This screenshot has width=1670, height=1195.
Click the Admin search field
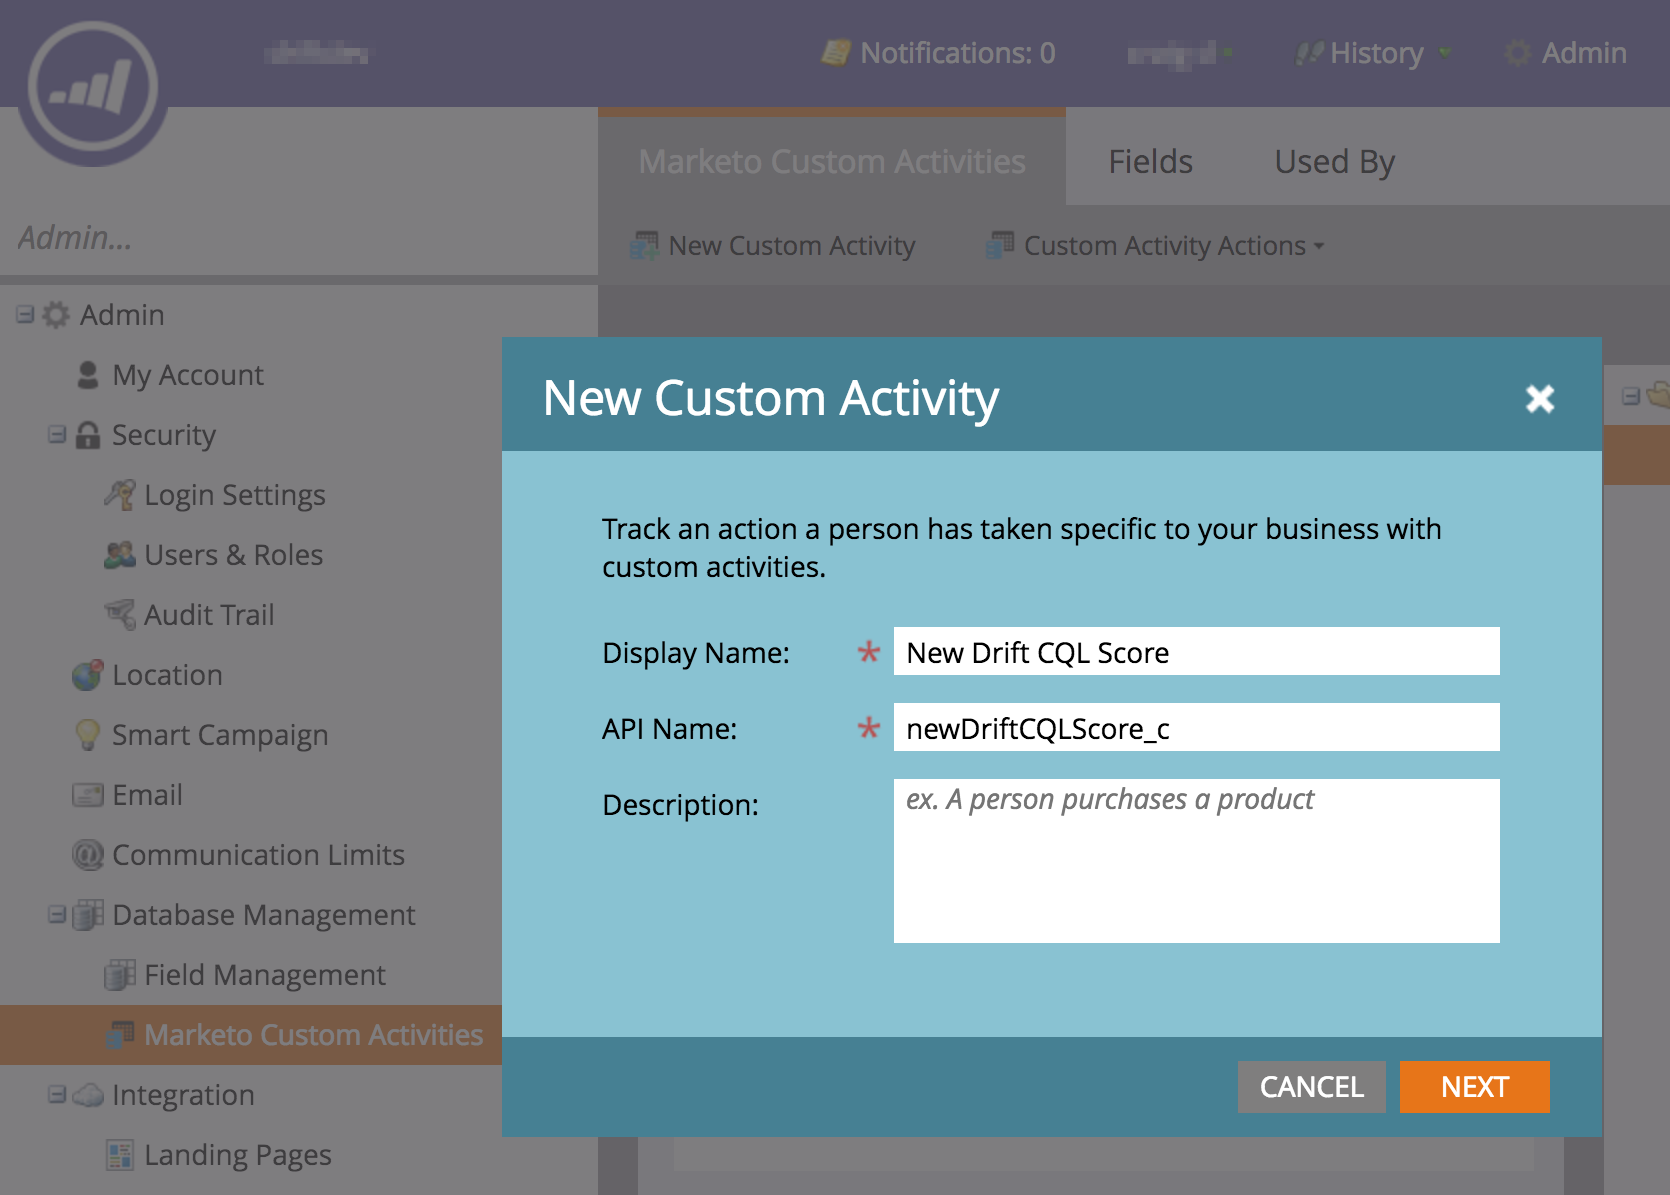tap(299, 238)
